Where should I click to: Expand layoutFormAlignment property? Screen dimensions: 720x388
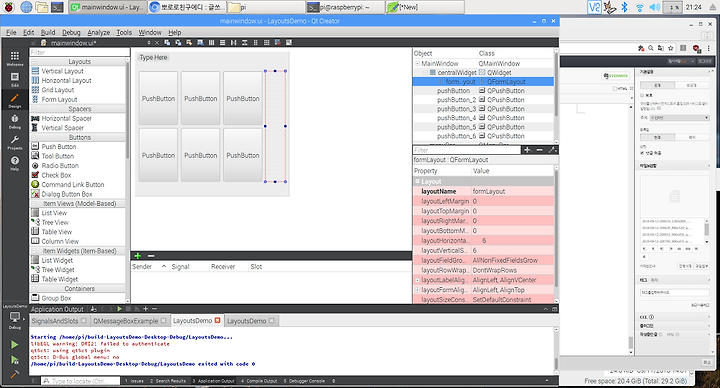coord(417,290)
